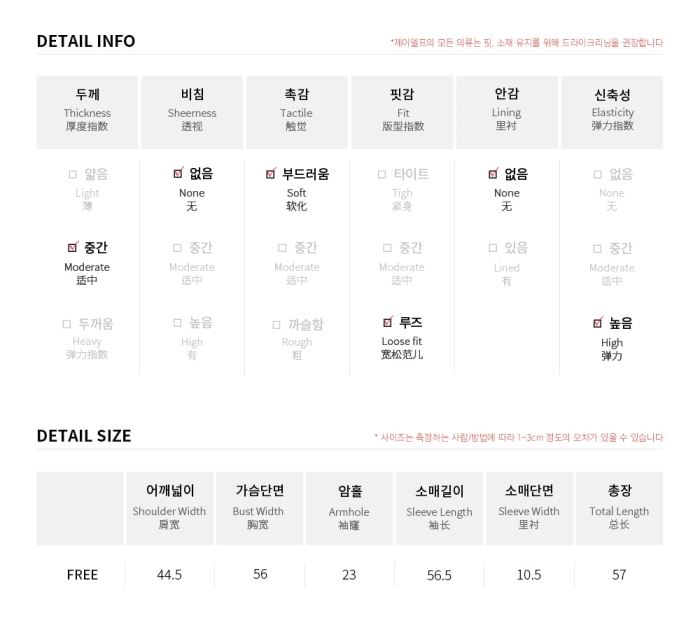Click the Shoulder Width size header
The width and height of the screenshot is (700, 625).
coord(170,508)
